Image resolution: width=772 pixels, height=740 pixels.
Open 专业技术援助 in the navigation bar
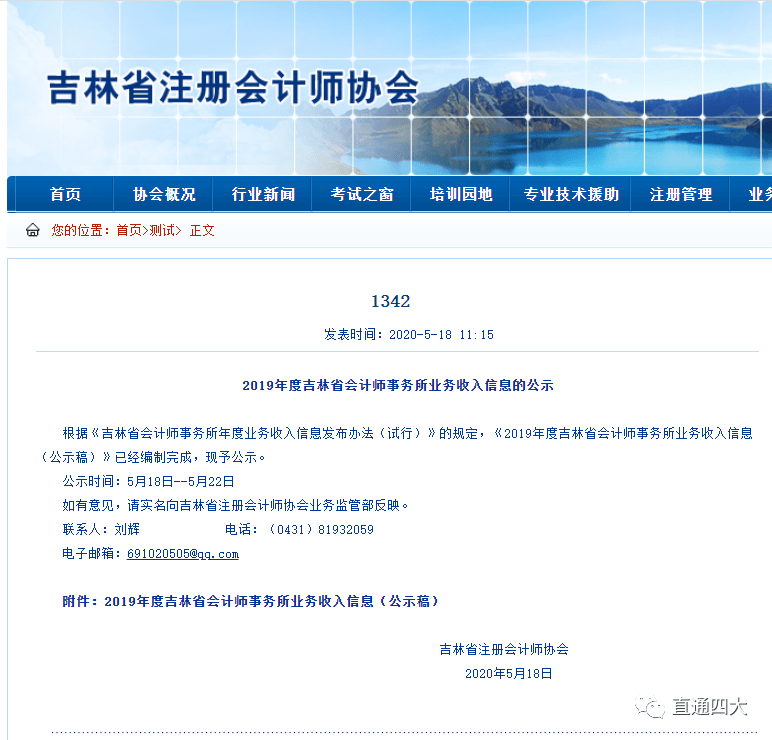click(571, 194)
